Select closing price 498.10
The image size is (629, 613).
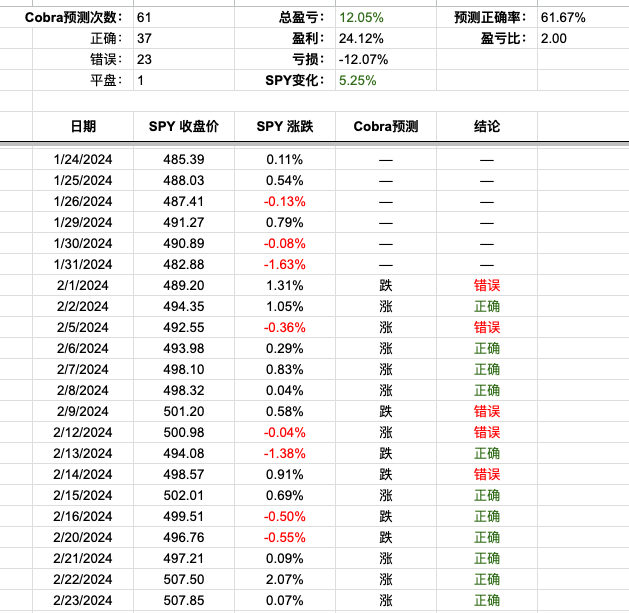click(x=184, y=369)
